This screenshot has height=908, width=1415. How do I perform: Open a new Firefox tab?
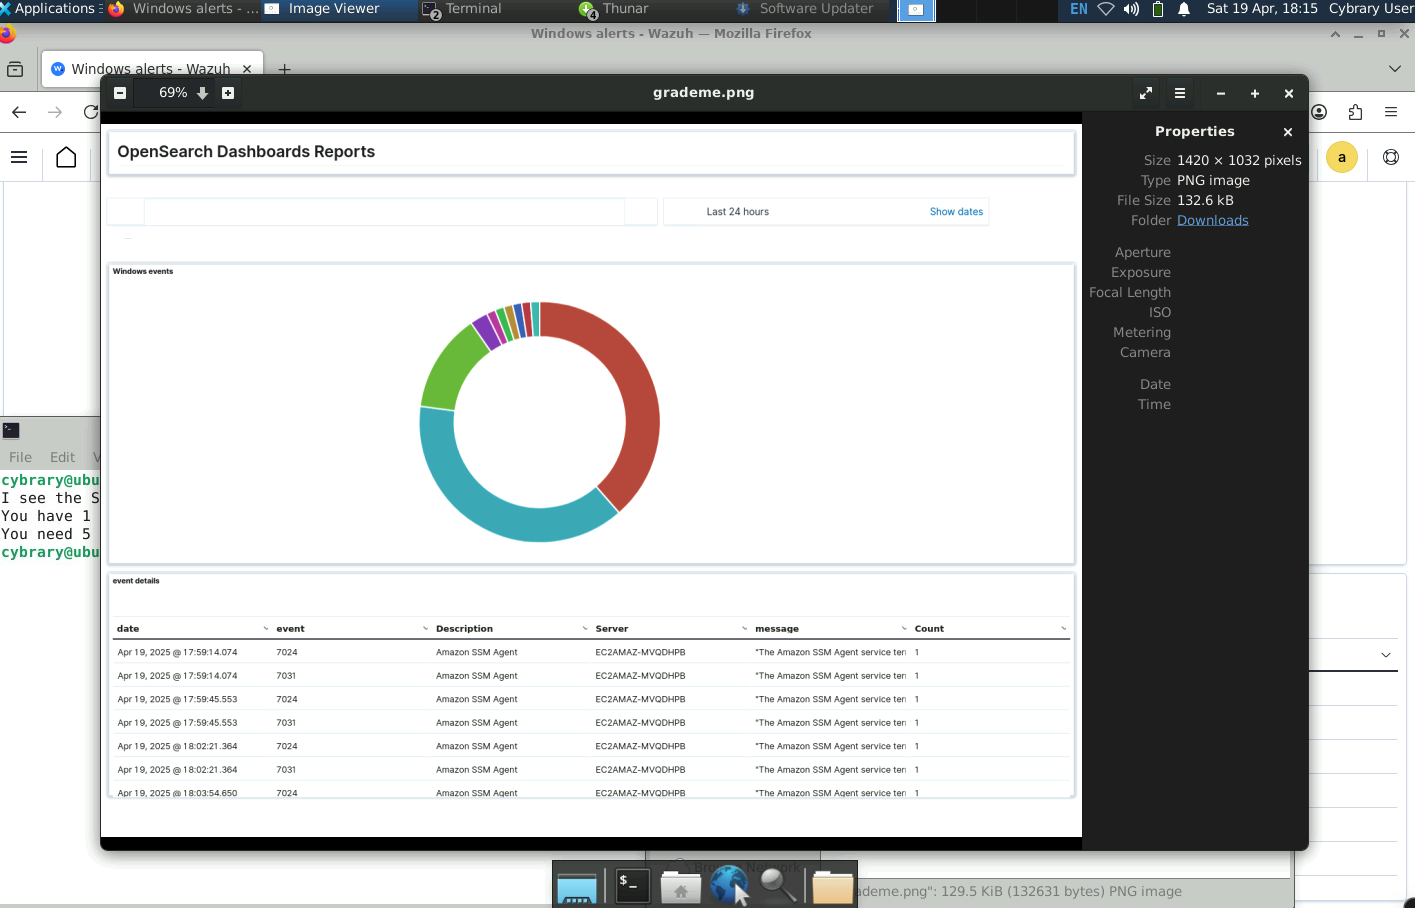click(x=284, y=69)
